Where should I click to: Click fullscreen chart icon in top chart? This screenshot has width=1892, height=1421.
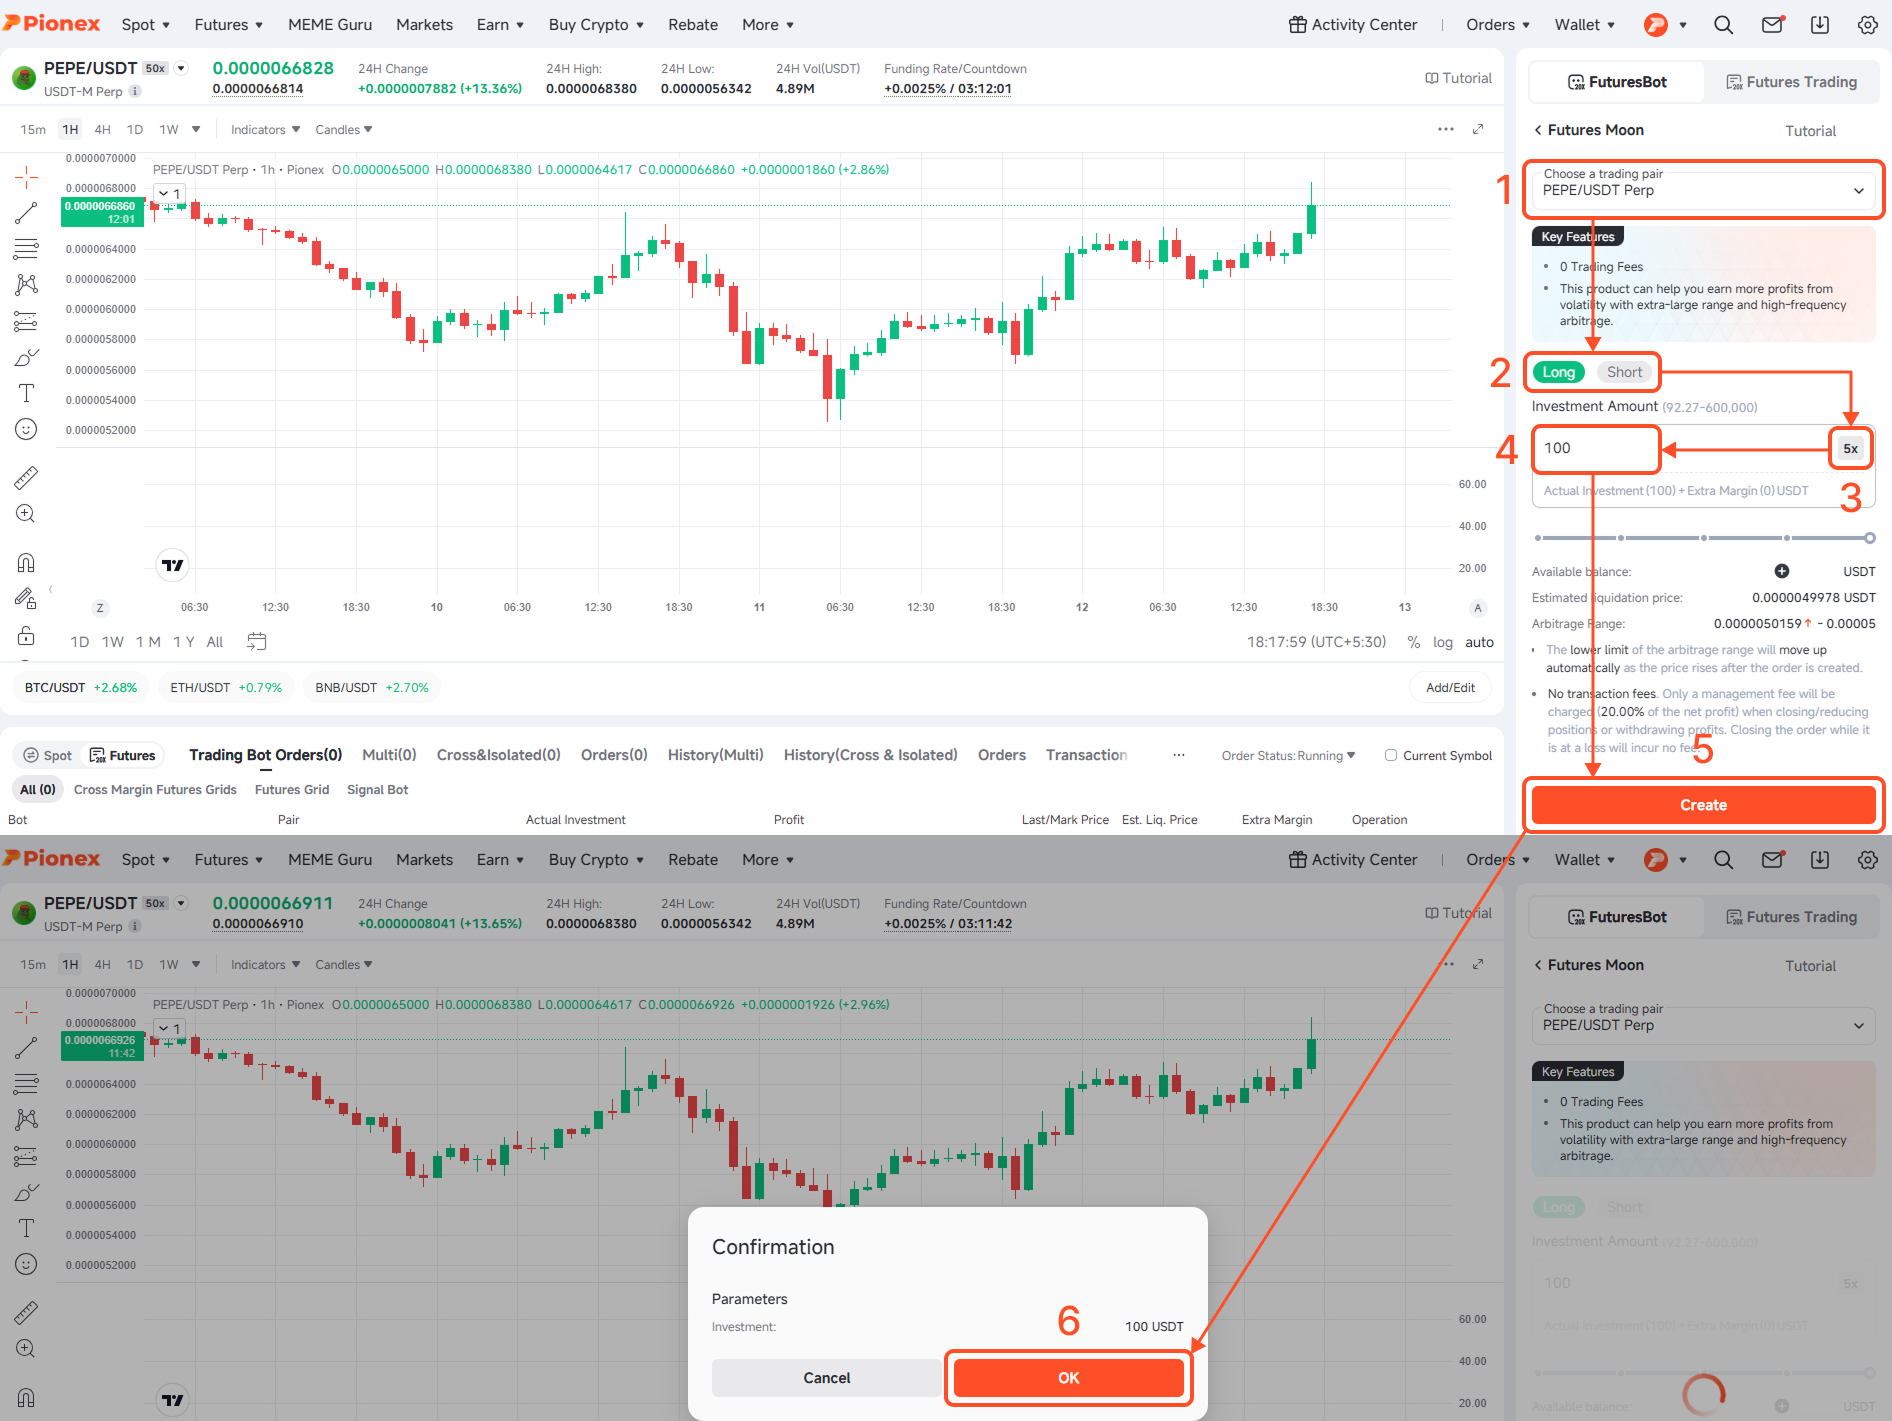[x=1478, y=129]
